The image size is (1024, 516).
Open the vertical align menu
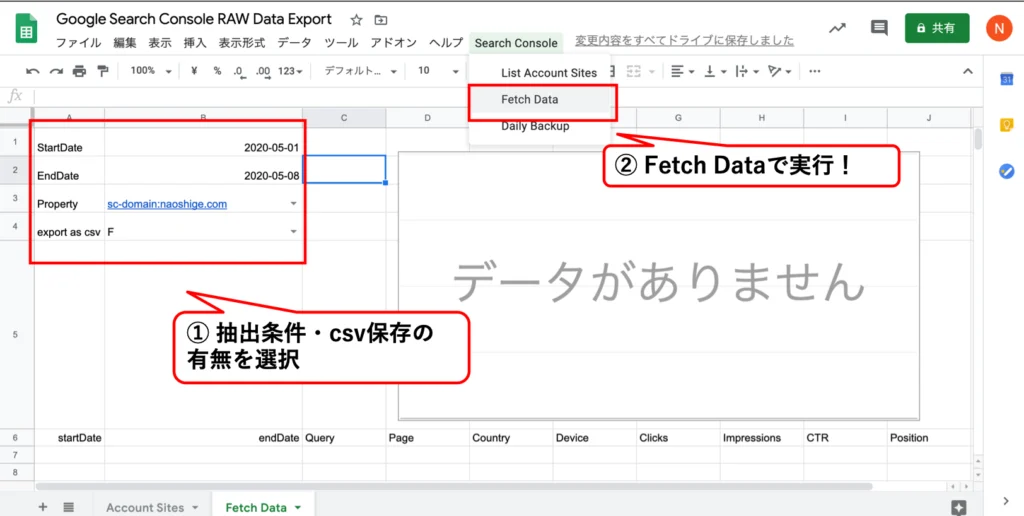(714, 71)
